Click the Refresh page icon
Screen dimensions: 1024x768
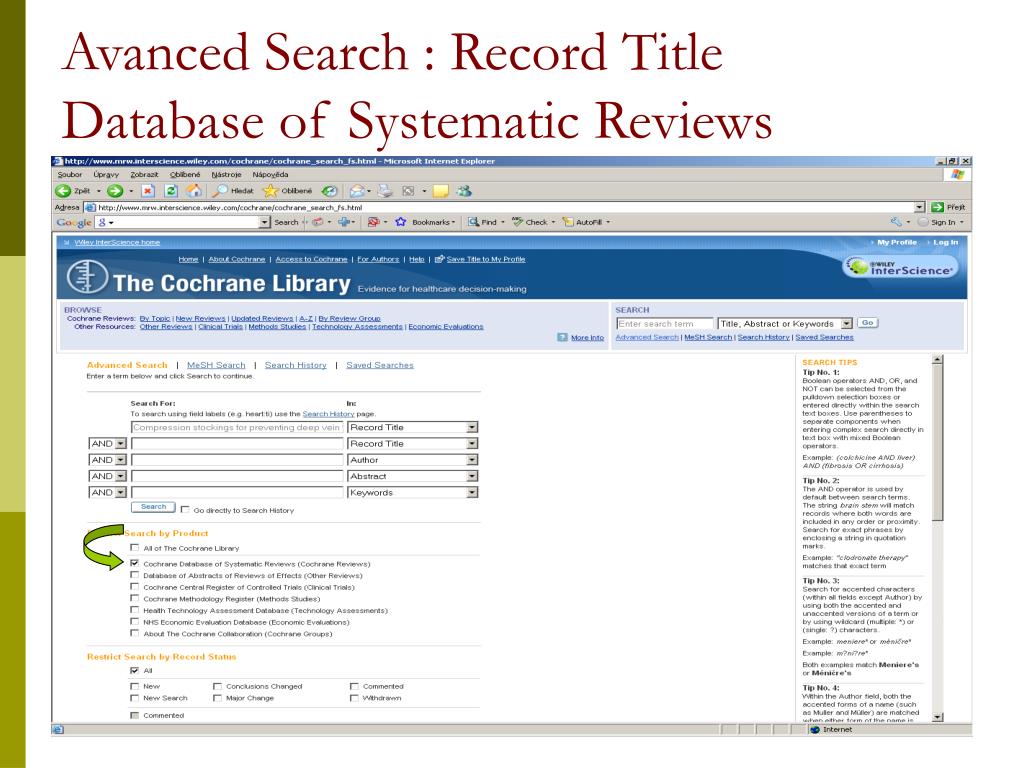click(171, 191)
